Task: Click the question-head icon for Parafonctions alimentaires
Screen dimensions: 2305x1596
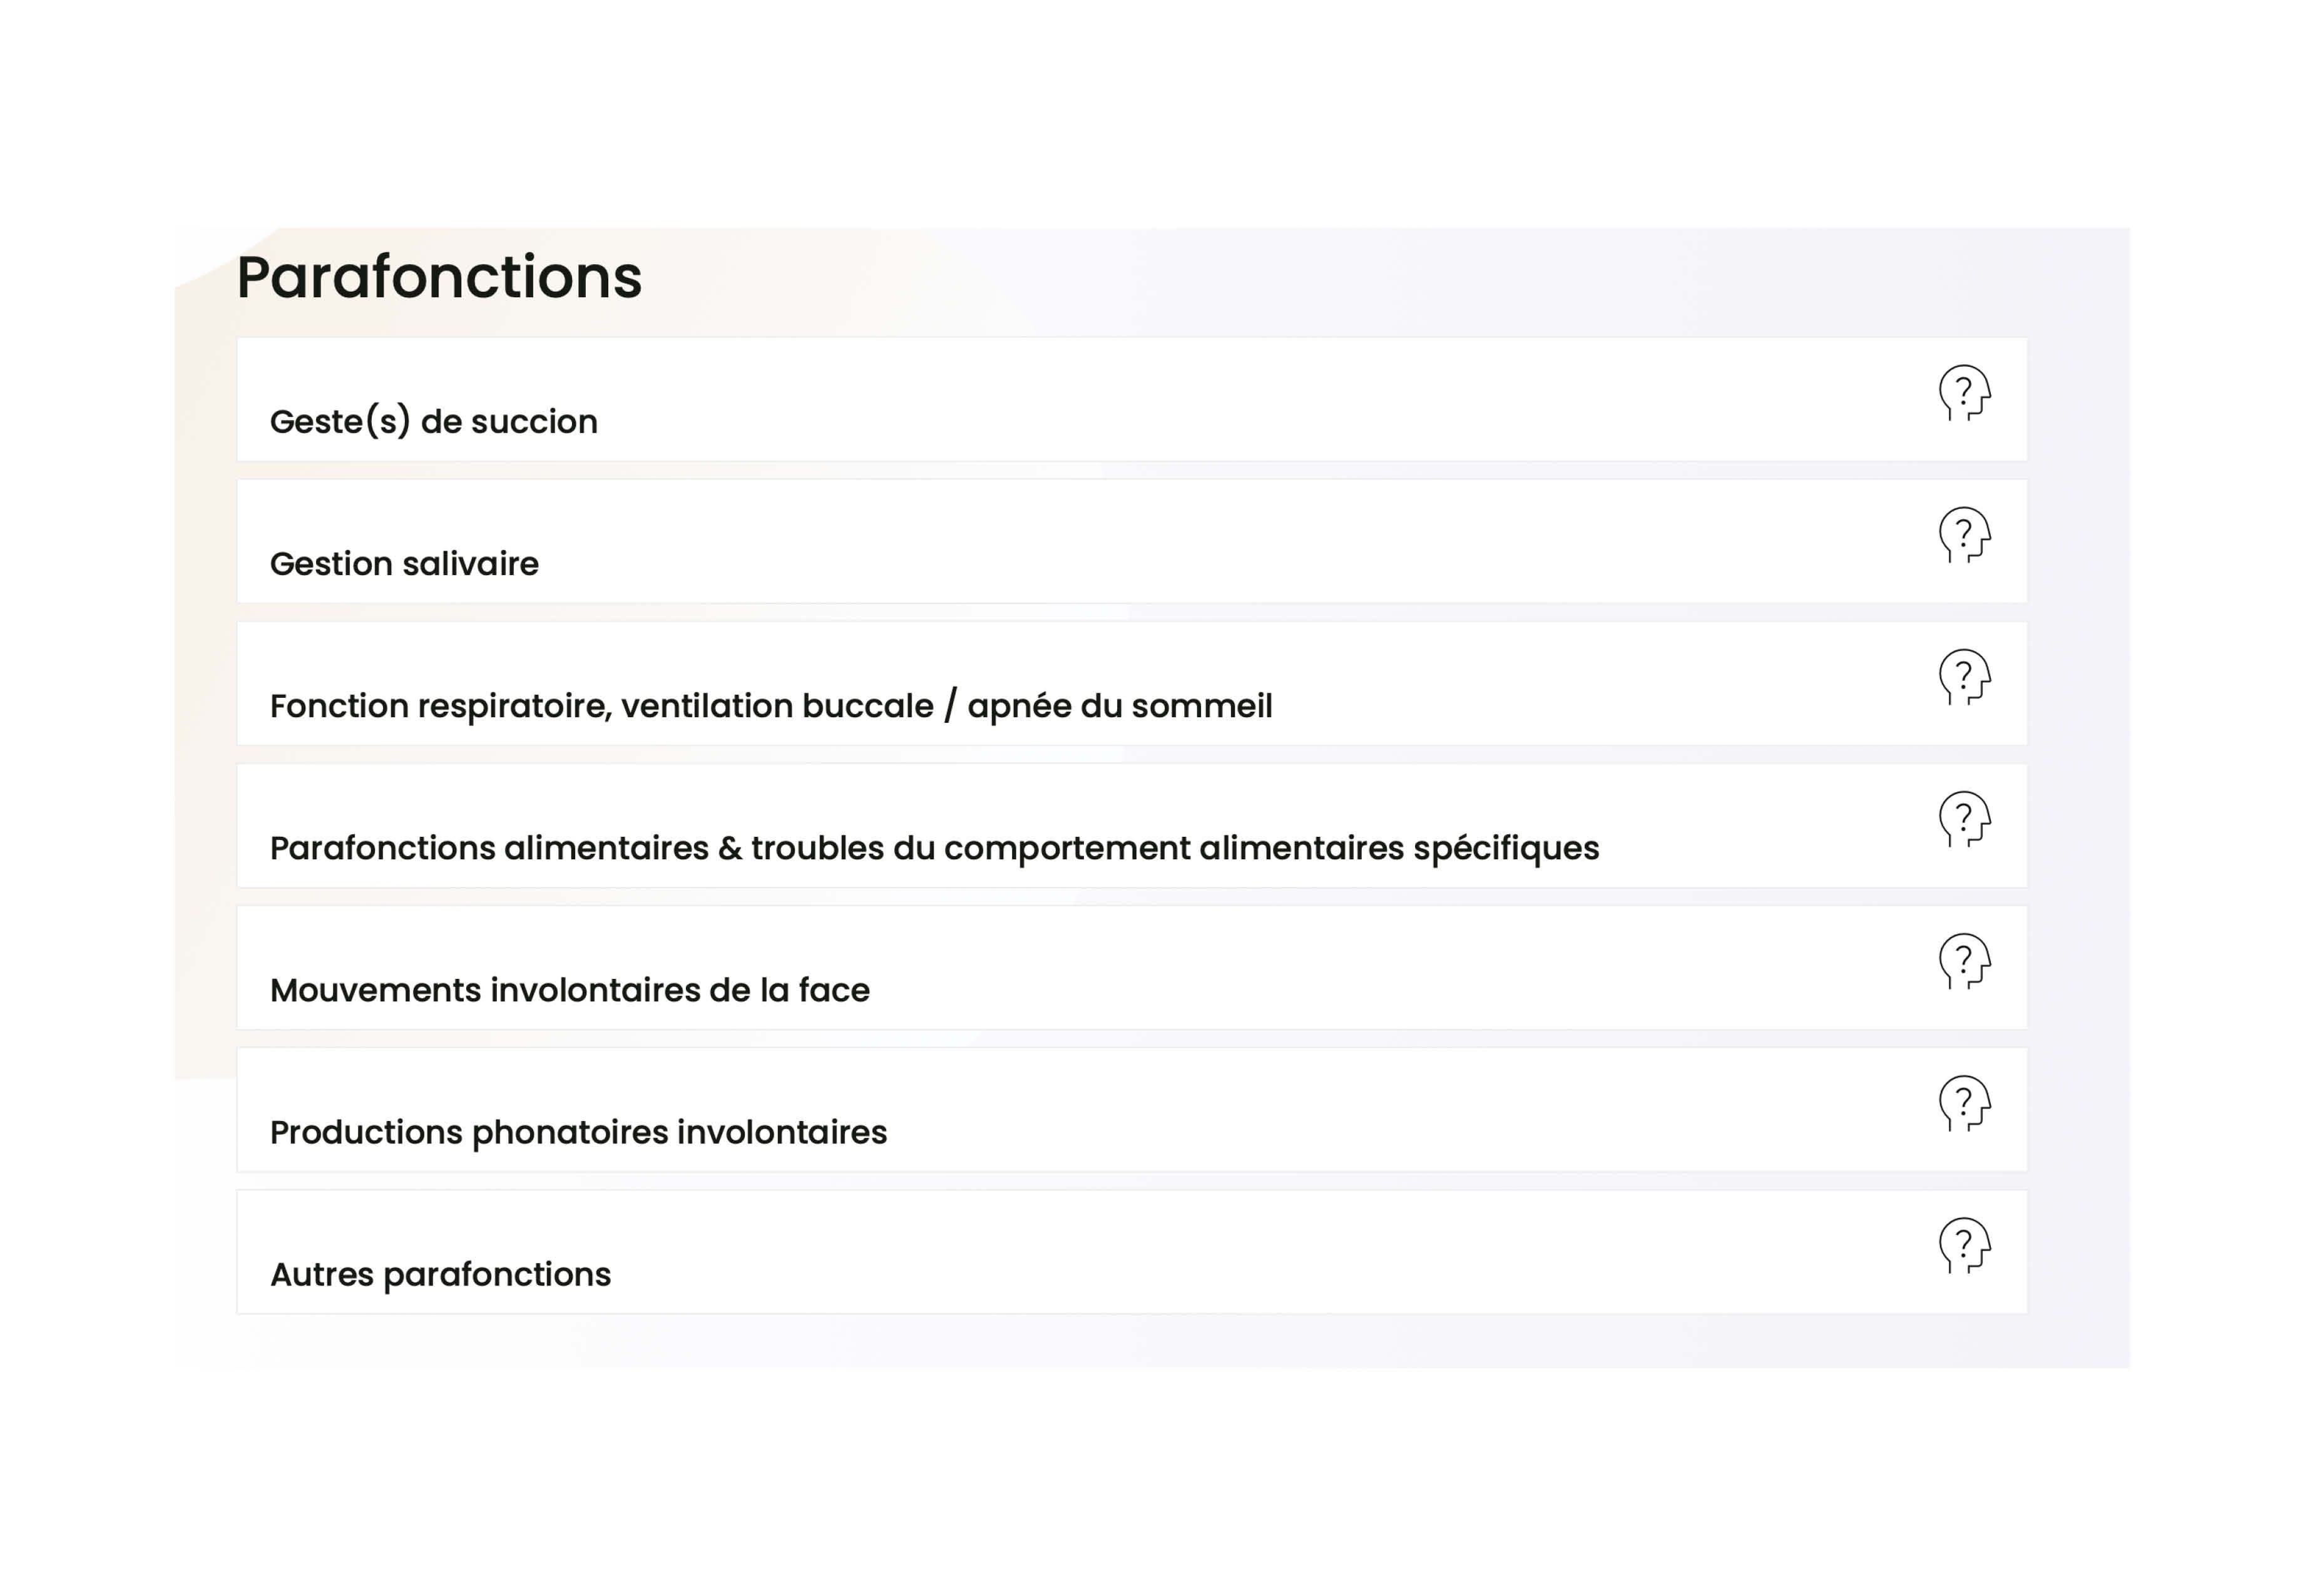Action: (1964, 819)
